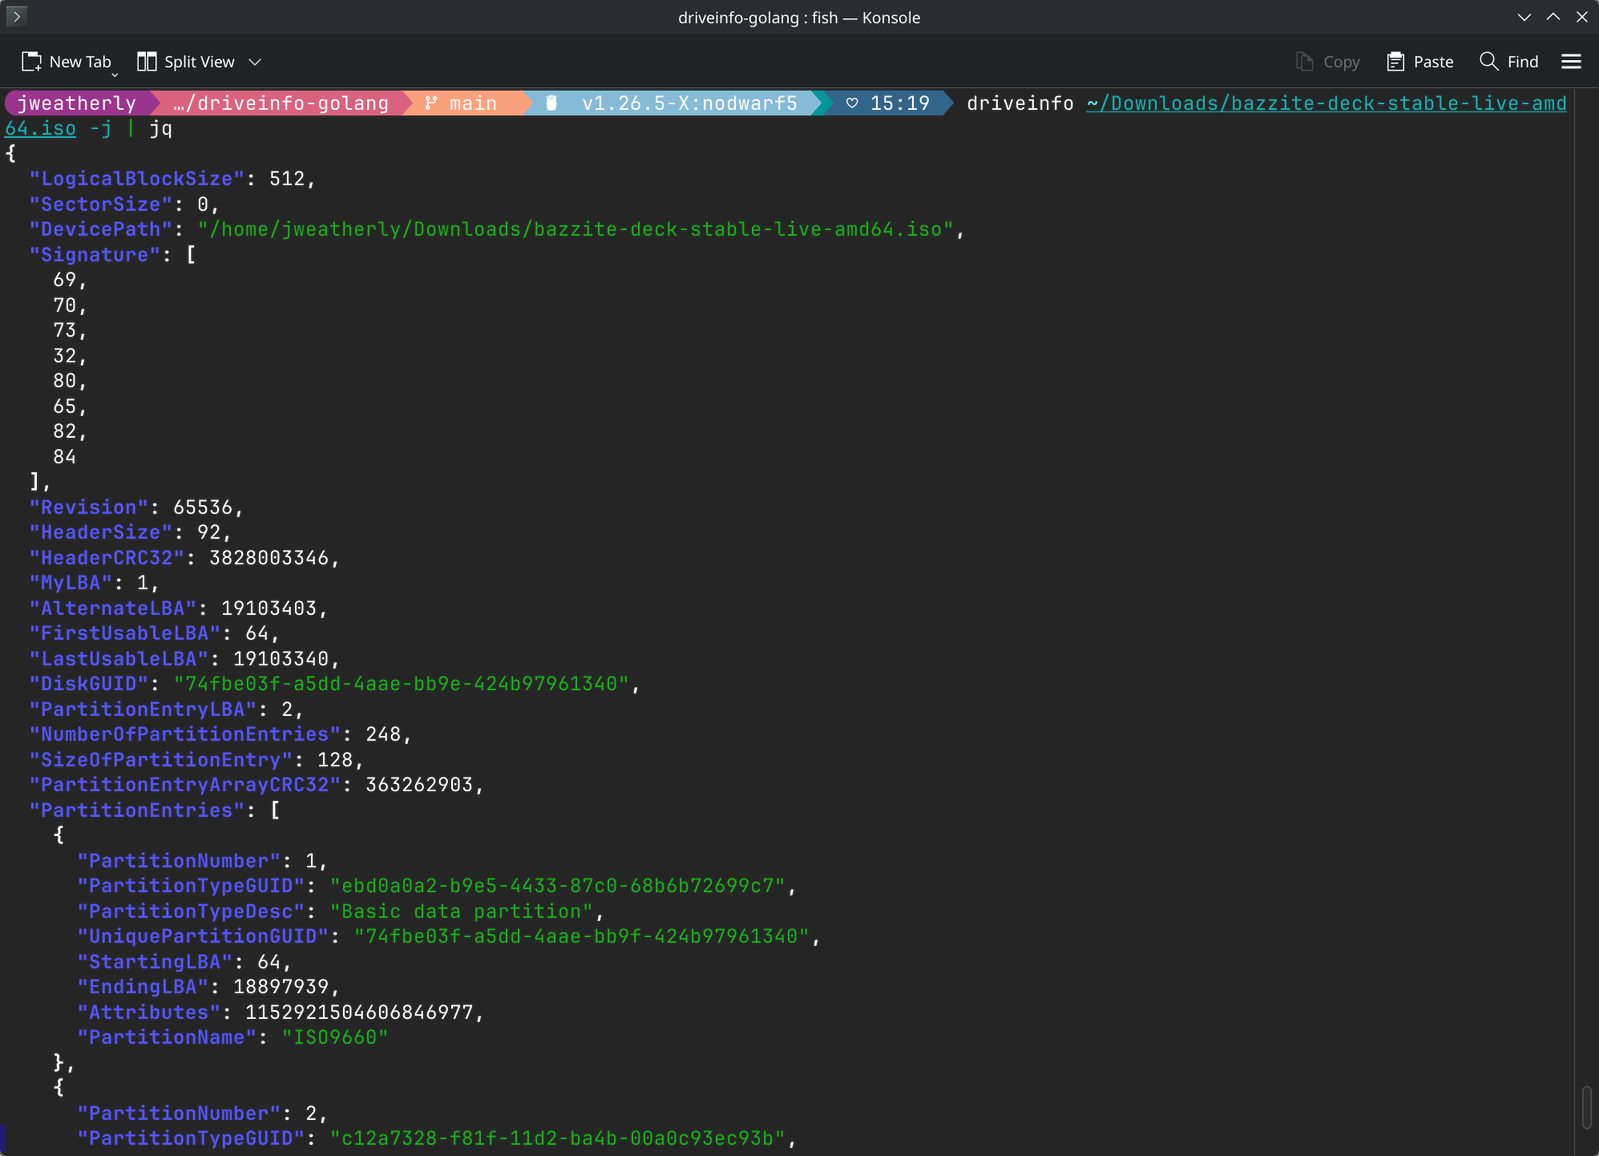Click the EndingLBA value 18897939

click(281, 987)
